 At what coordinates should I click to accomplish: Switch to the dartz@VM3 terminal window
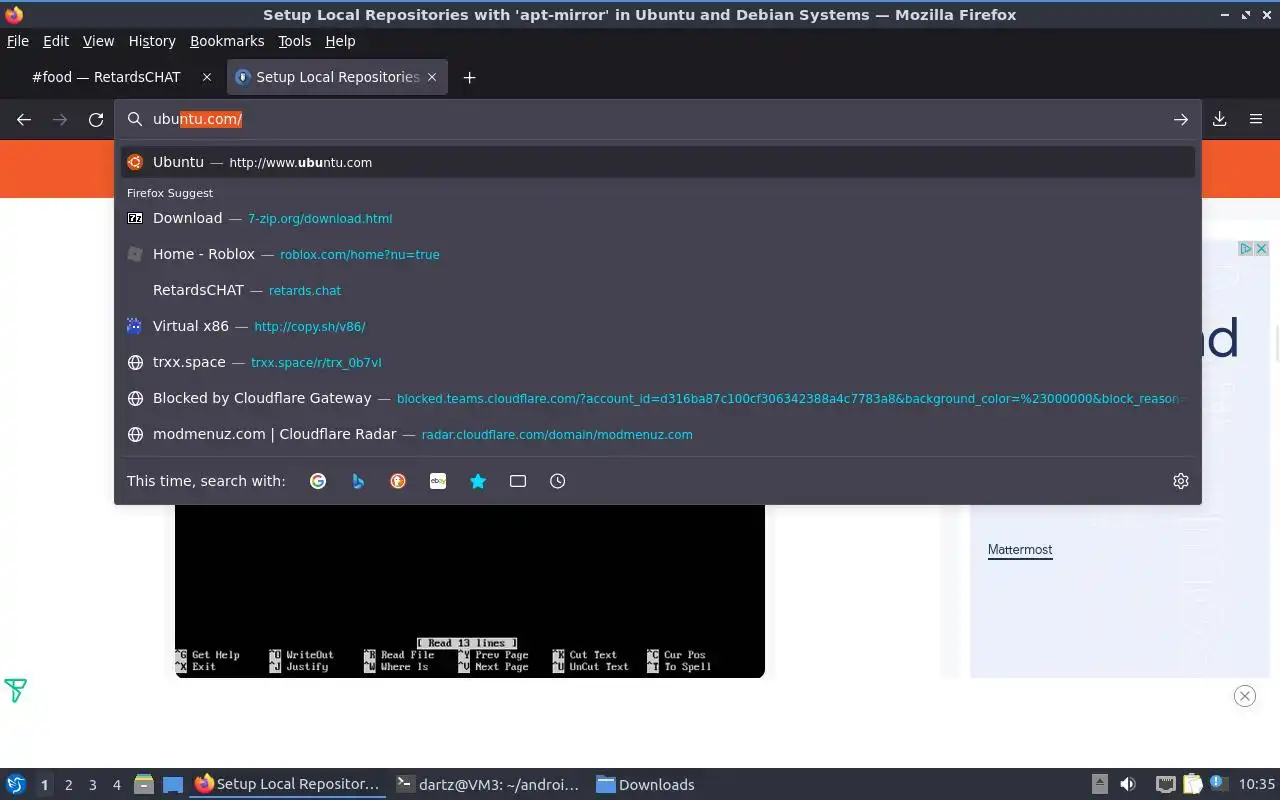pos(487,784)
